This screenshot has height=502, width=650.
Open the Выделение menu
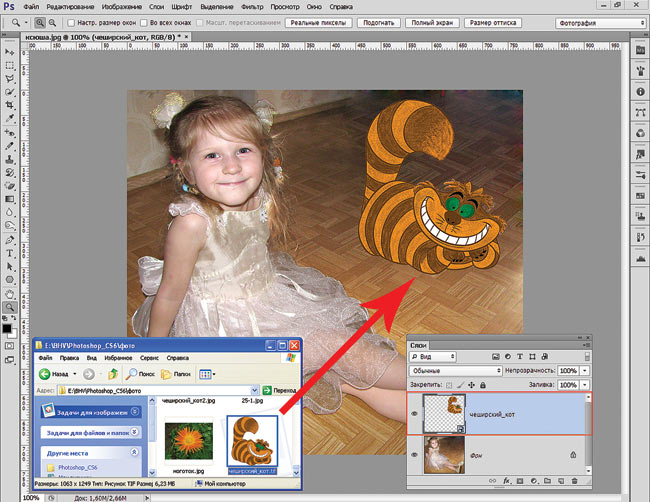[217, 7]
